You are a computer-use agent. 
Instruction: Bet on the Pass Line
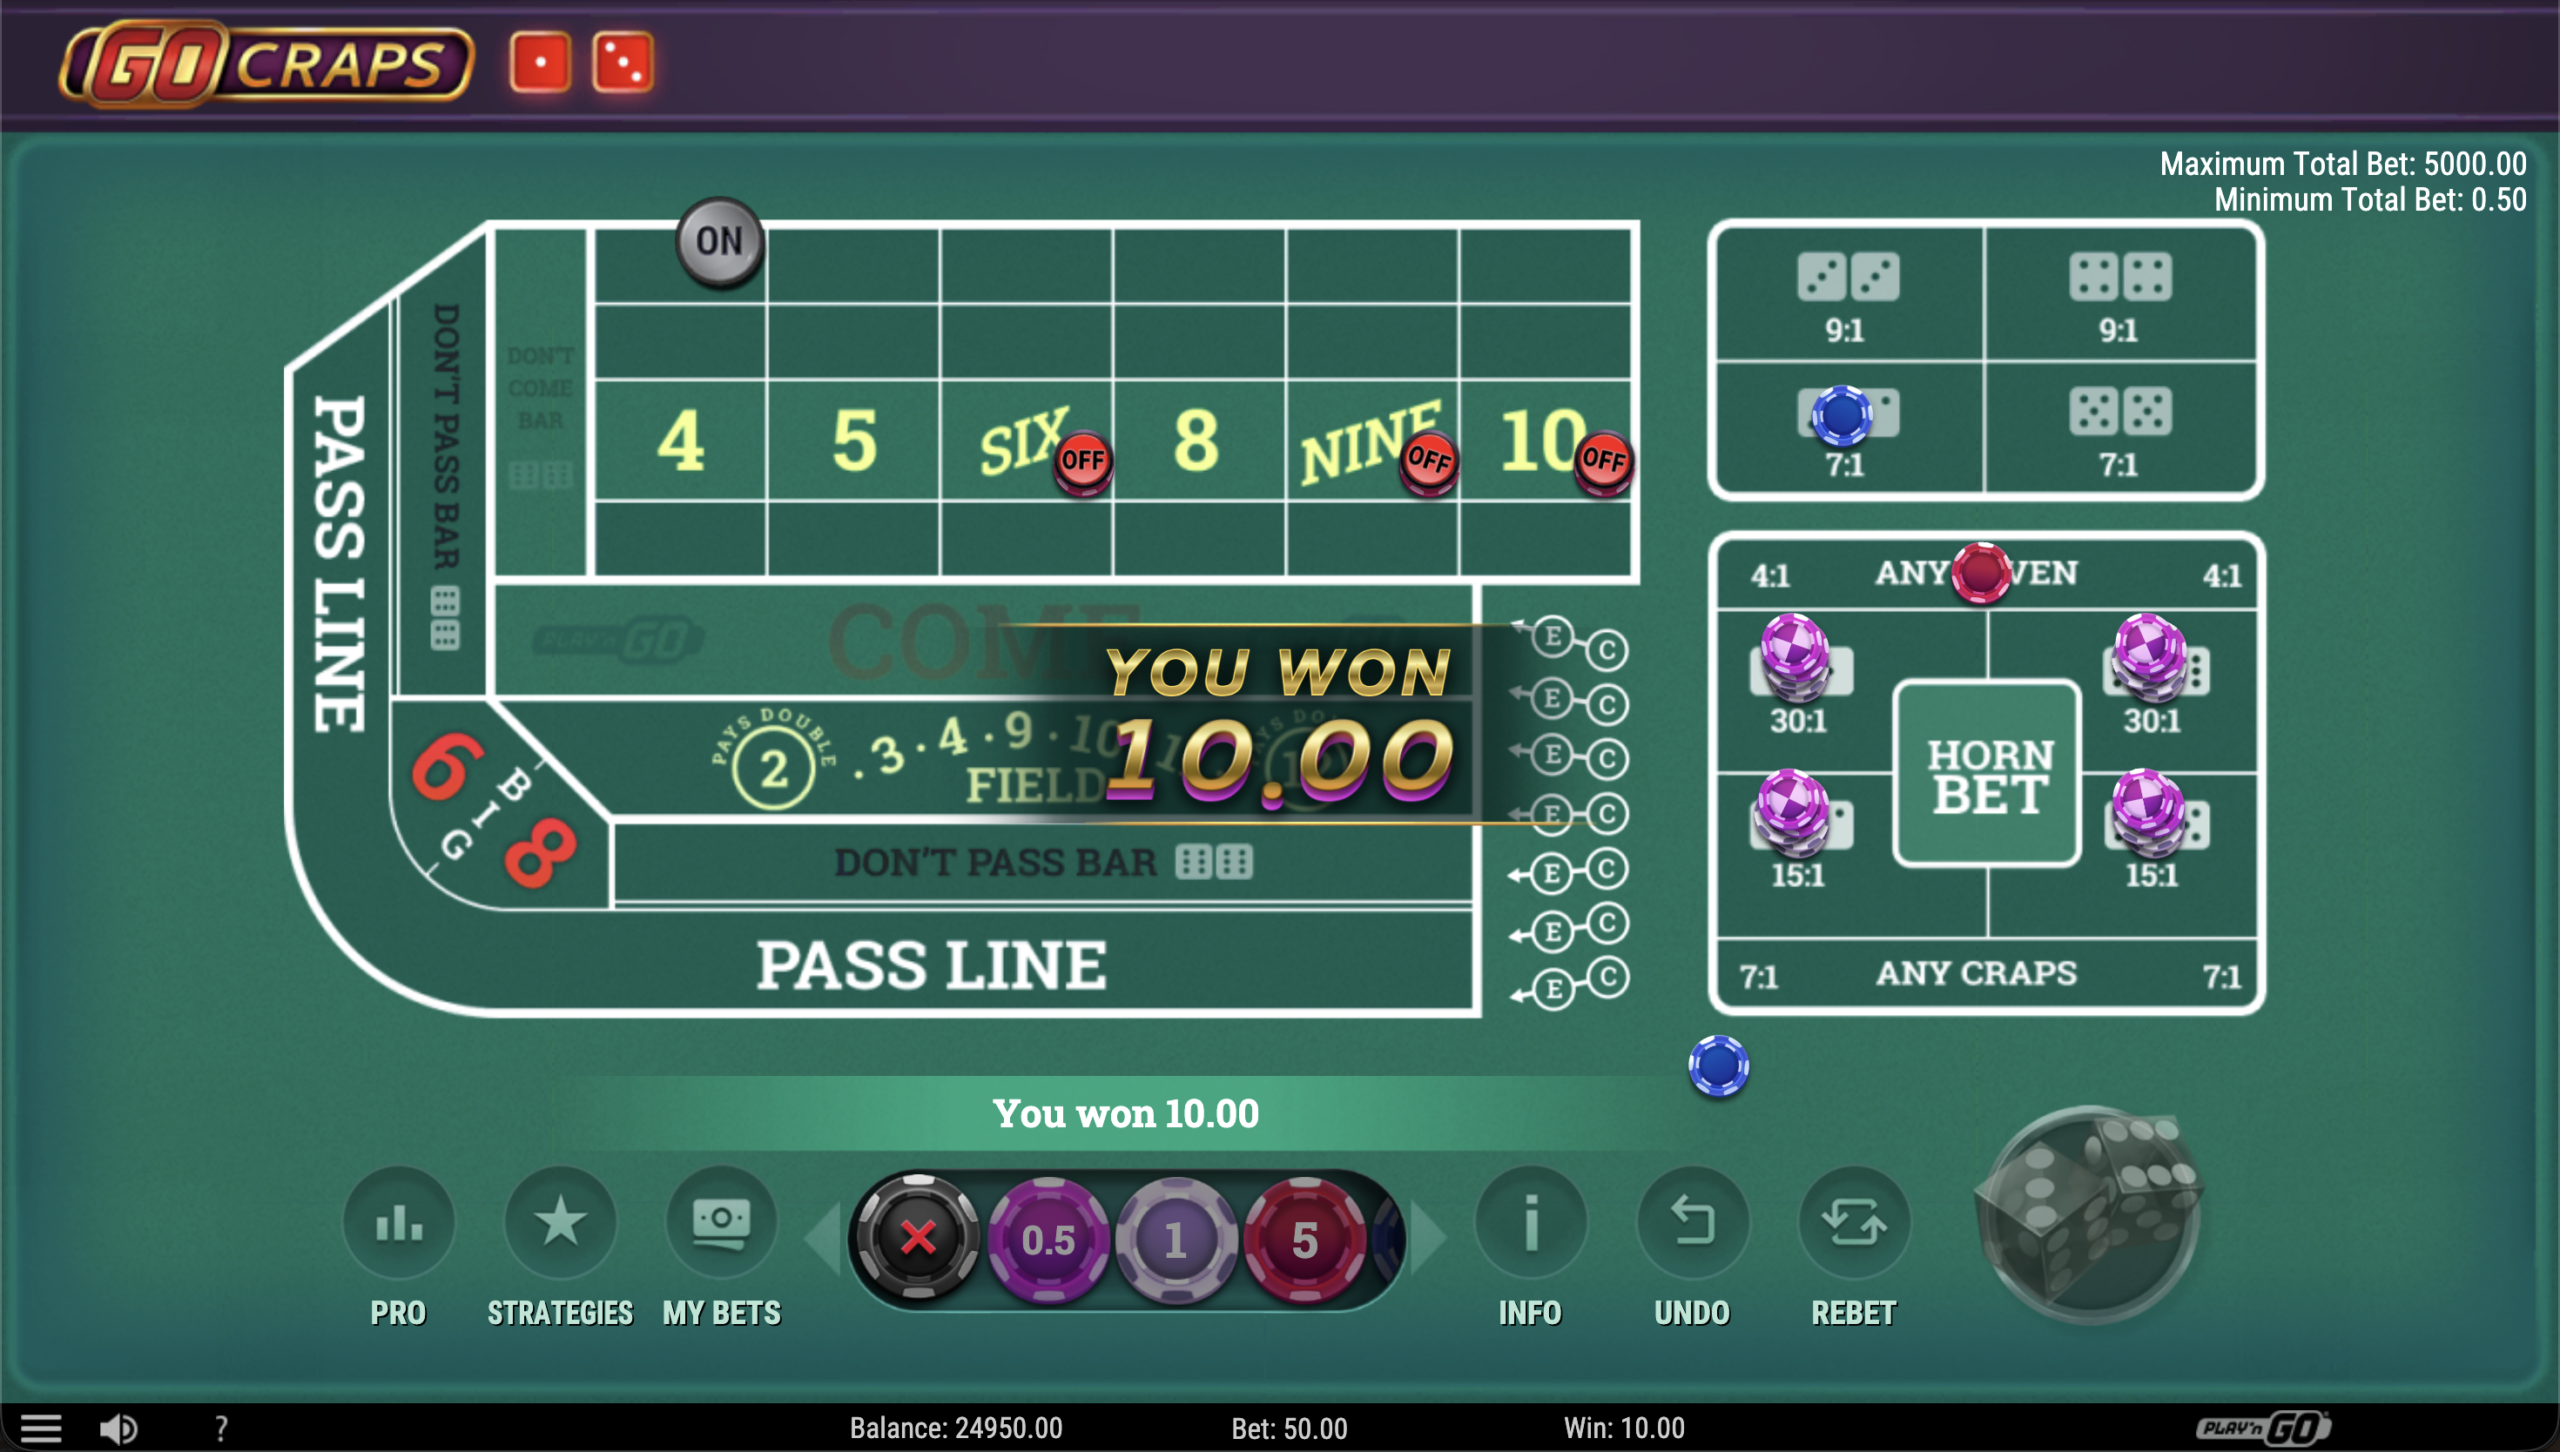pyautogui.click(x=931, y=964)
